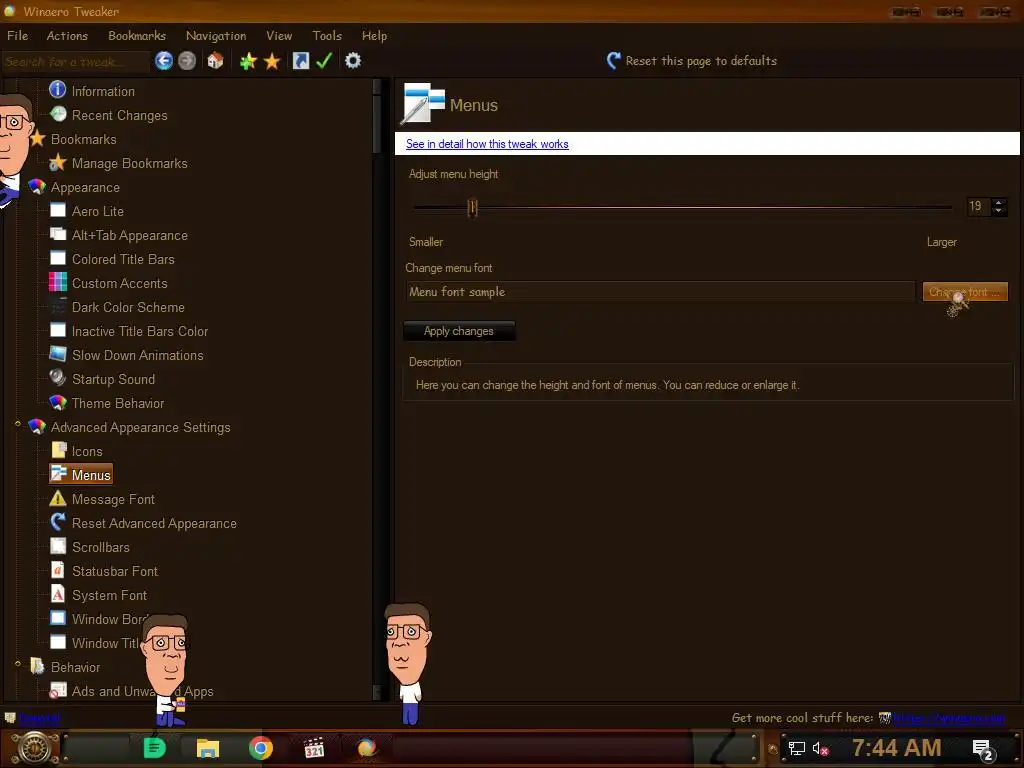Click the Slow Down Animations icon

point(58,354)
